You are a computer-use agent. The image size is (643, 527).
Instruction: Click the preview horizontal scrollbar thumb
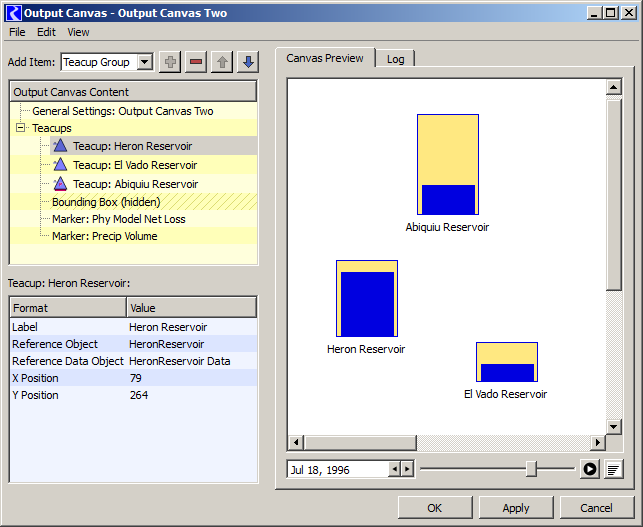pyautogui.click(x=360, y=443)
